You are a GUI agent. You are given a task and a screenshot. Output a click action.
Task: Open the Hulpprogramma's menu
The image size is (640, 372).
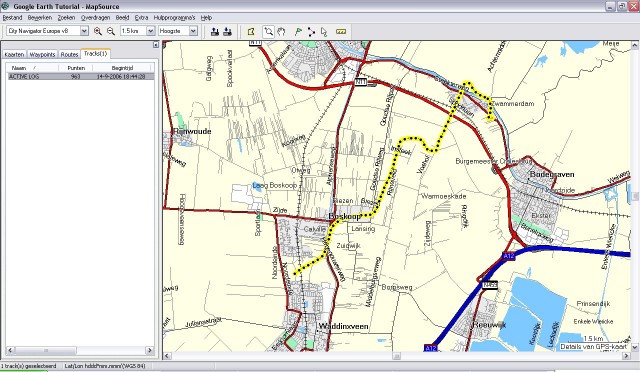pos(174,18)
